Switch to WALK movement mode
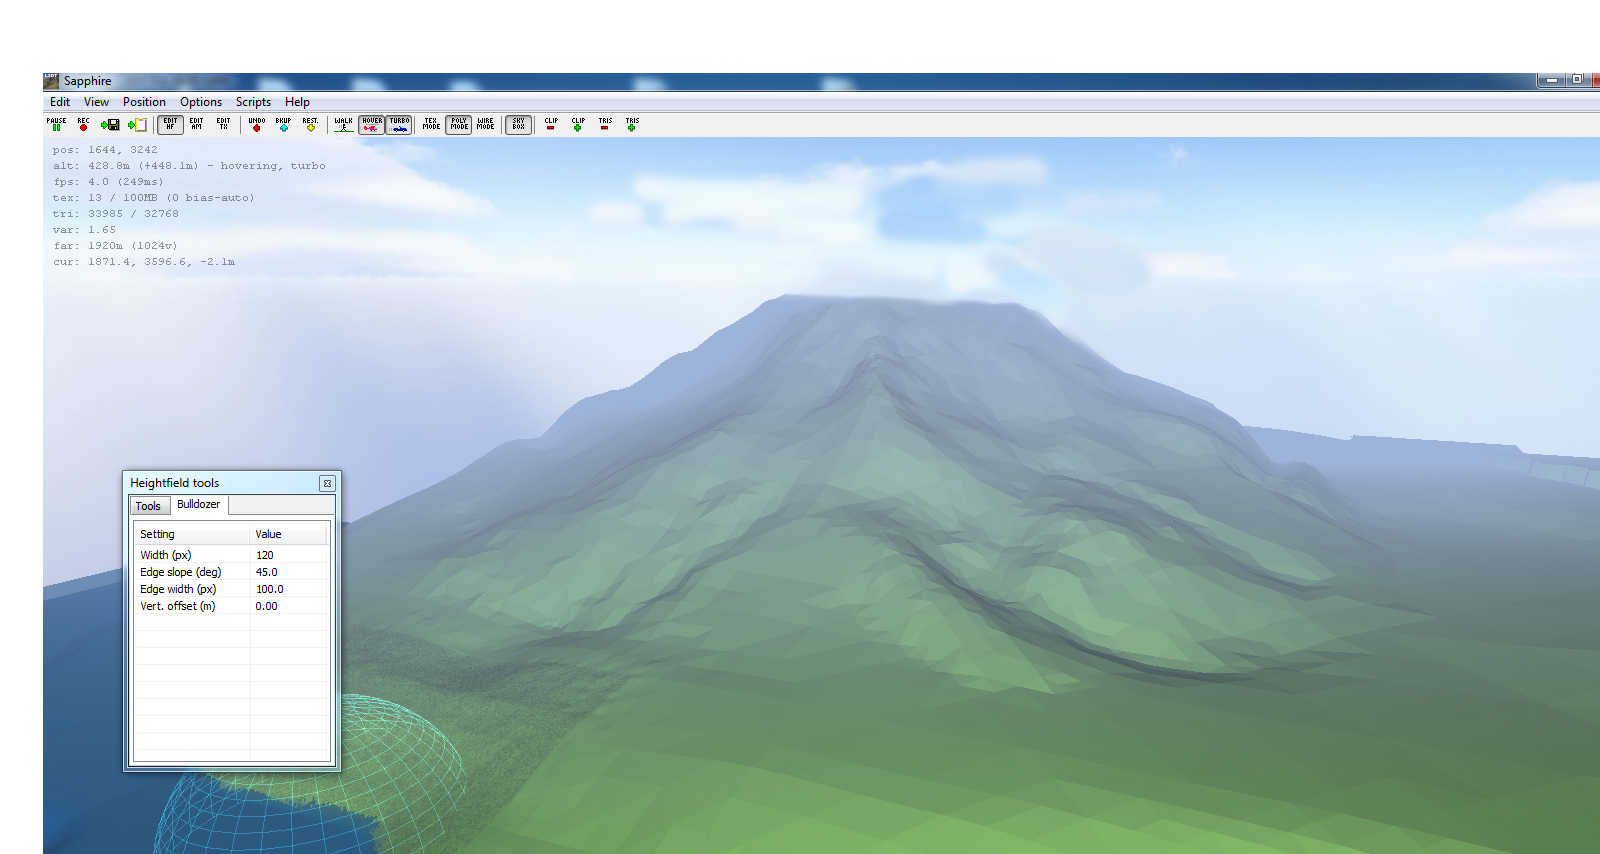The image size is (1600, 854). pyautogui.click(x=344, y=124)
